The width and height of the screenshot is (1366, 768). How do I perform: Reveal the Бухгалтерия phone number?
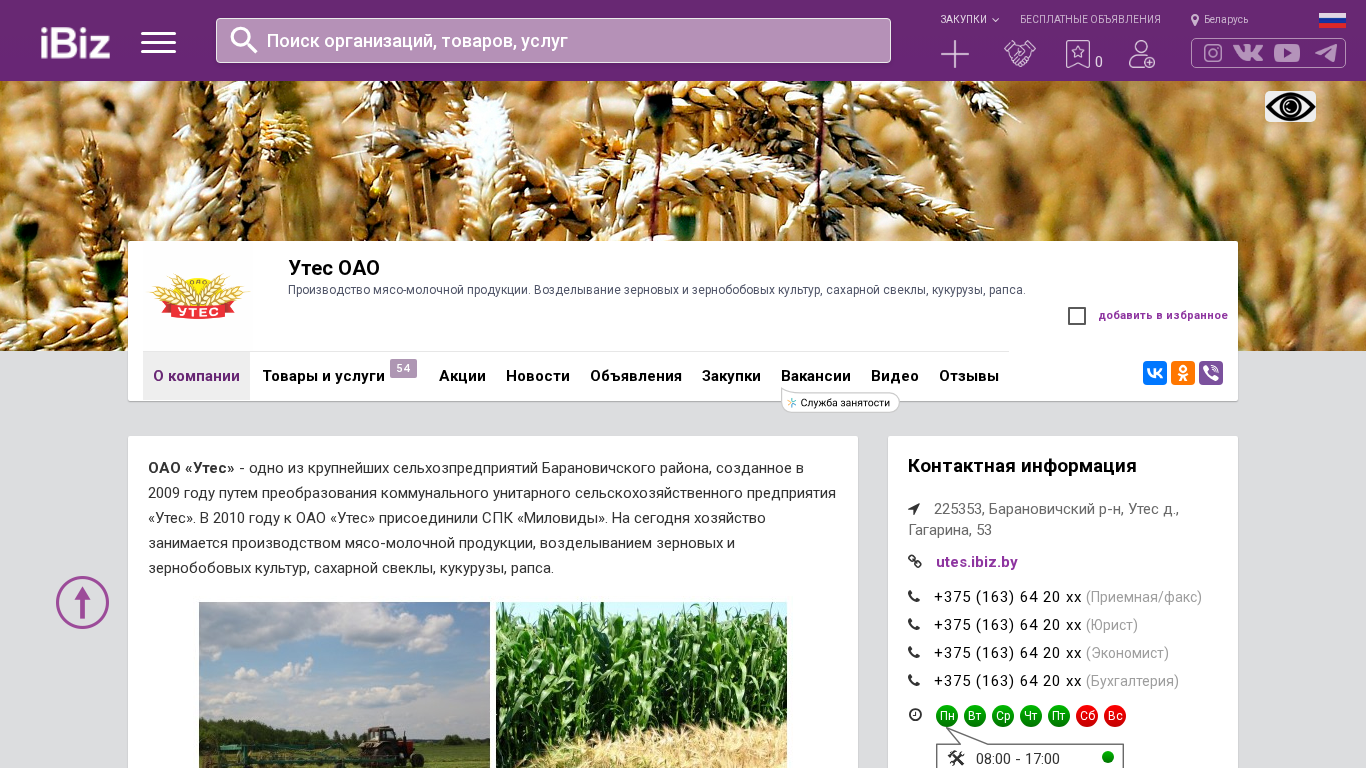tap(1008, 681)
